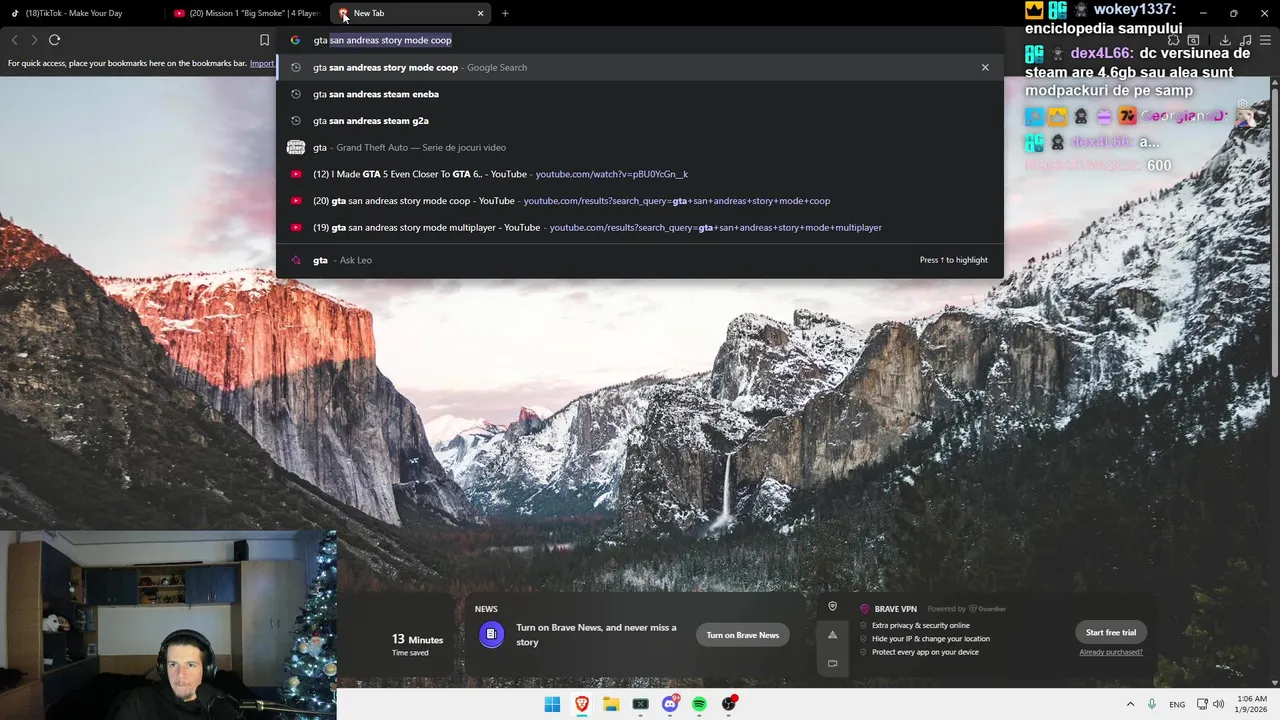Switch to the TikTok - Make Your Day tab
Viewport: 1280px width, 720px height.
pos(82,13)
